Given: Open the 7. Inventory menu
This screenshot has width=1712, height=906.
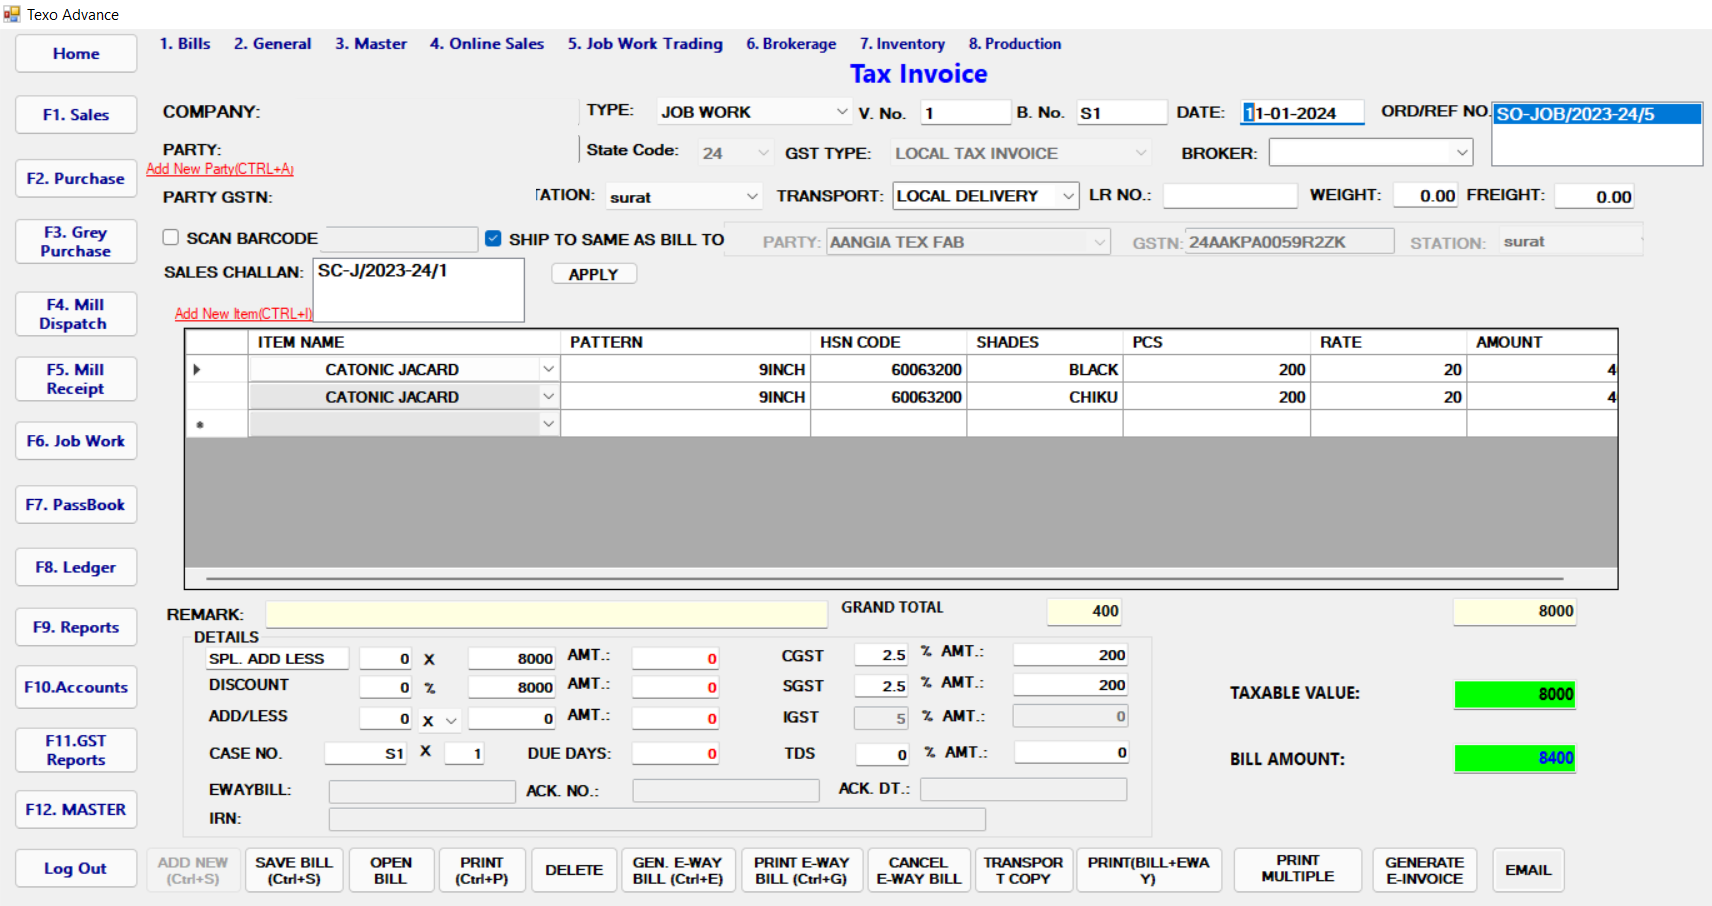Looking at the screenshot, I should click(x=902, y=44).
